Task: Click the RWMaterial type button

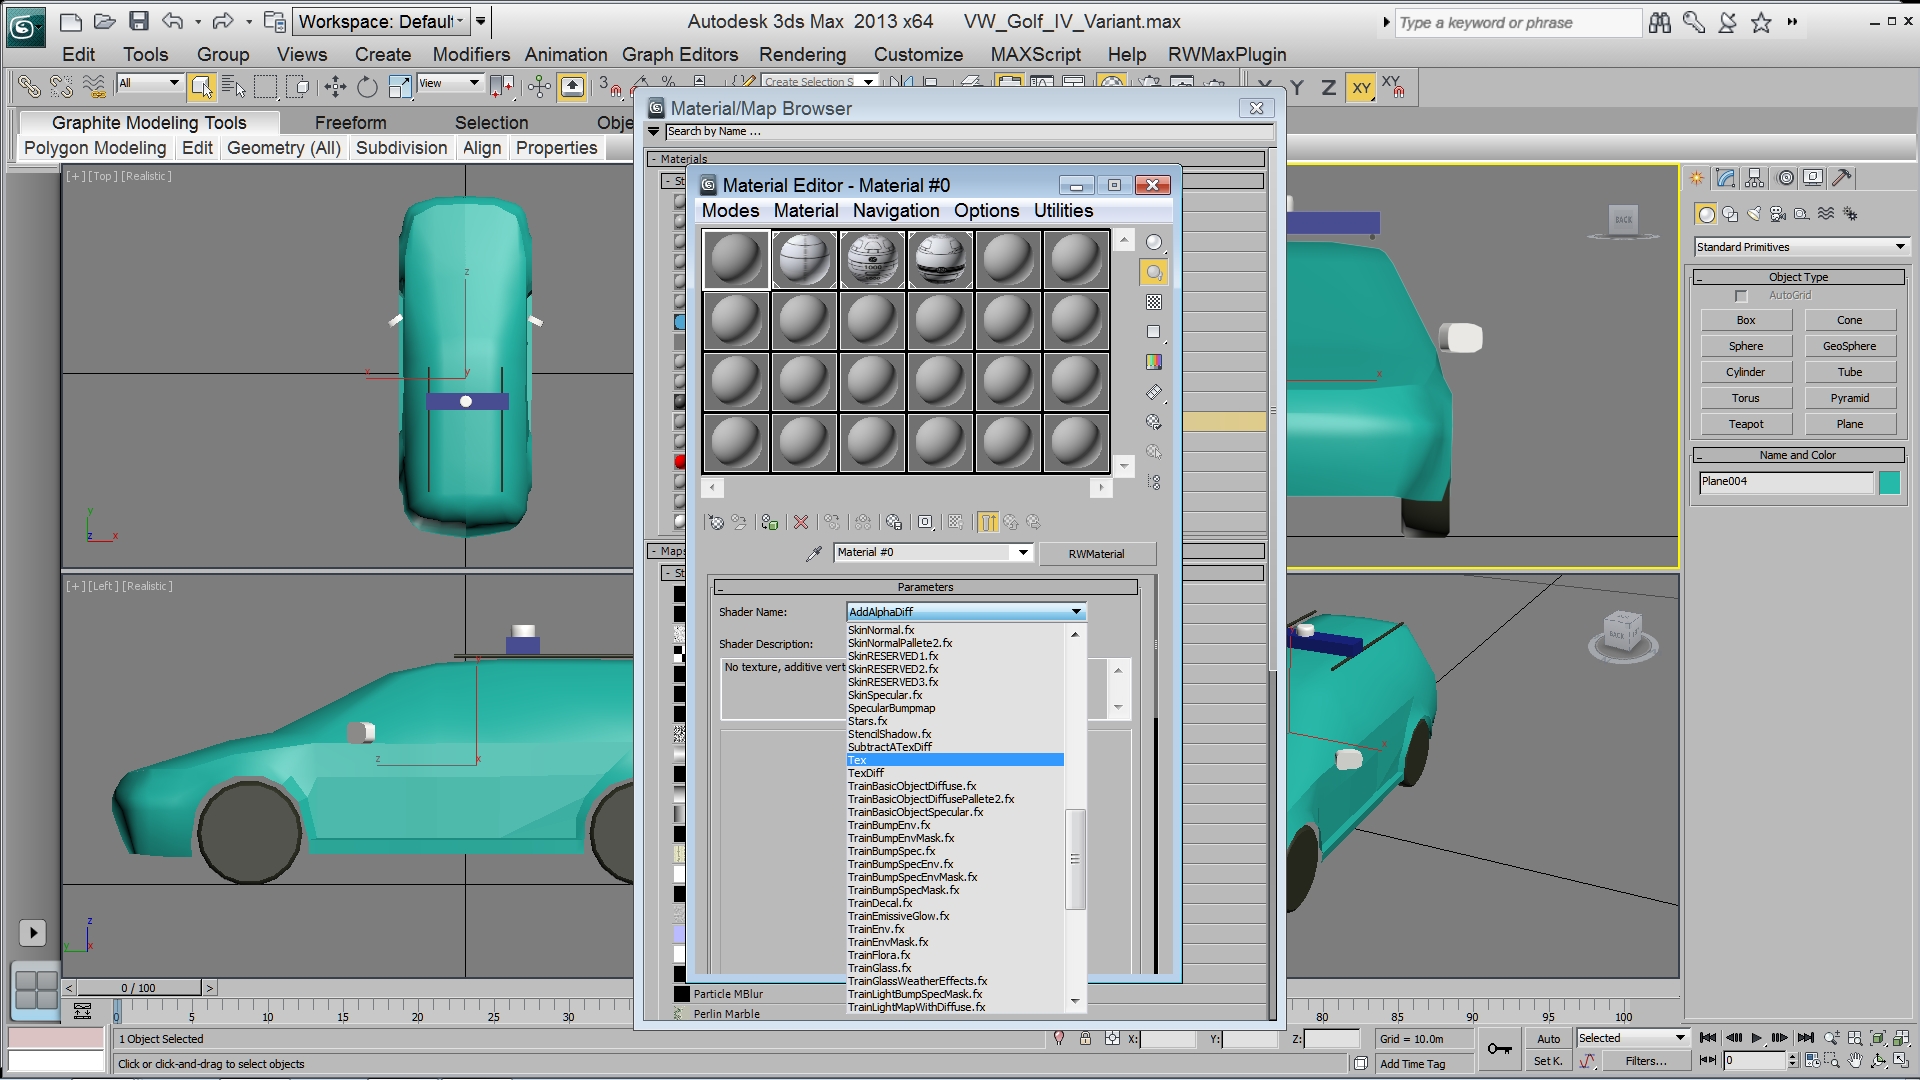Action: coord(1096,554)
